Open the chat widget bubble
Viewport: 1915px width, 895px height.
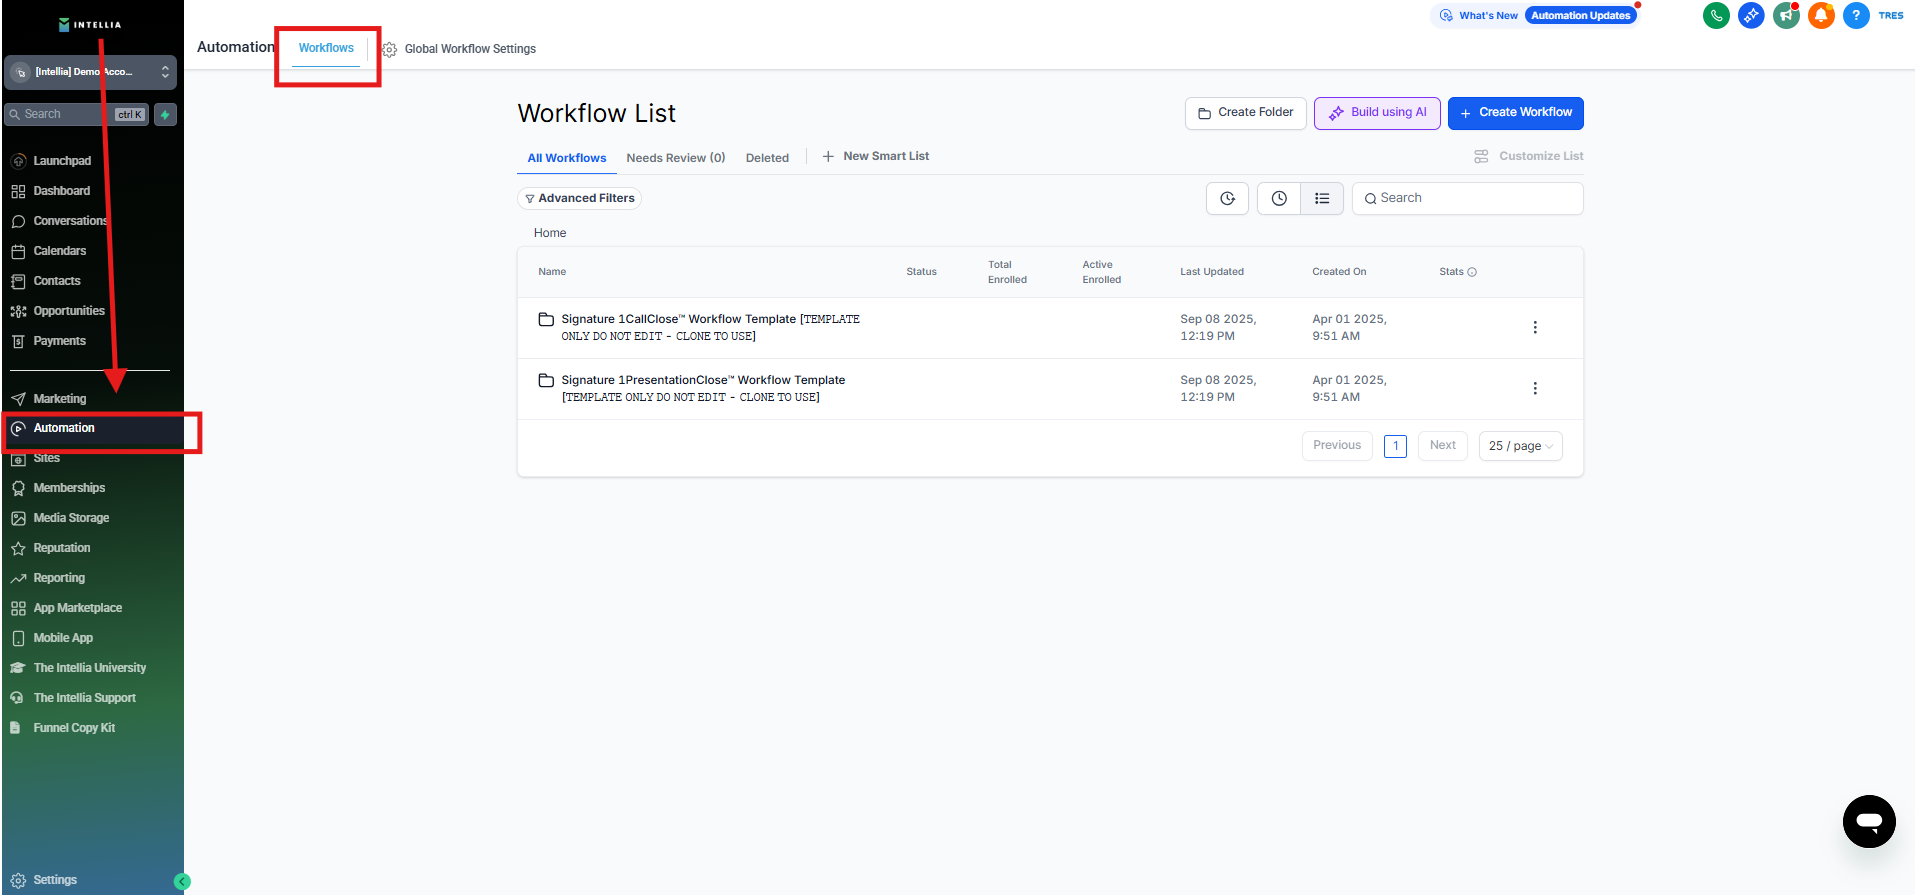(1868, 821)
